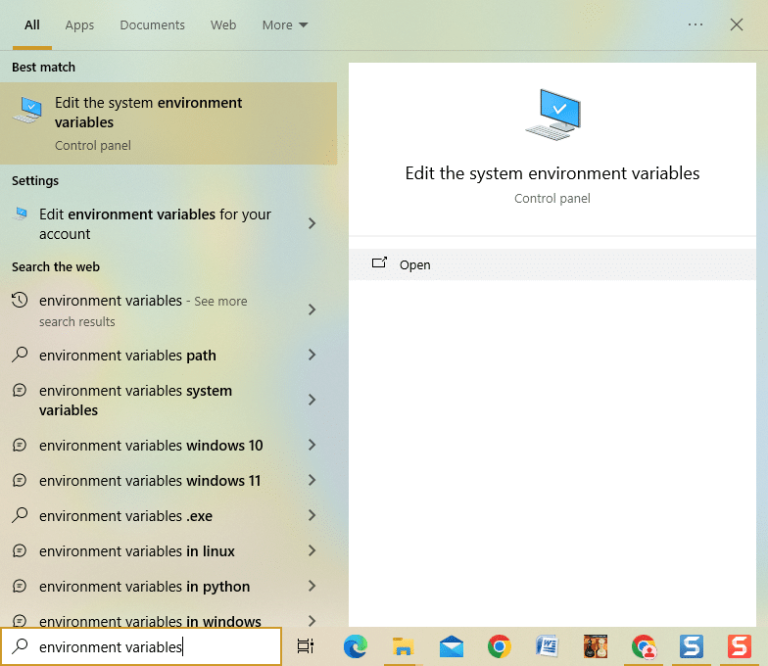Click the Task View icon

click(x=306, y=646)
